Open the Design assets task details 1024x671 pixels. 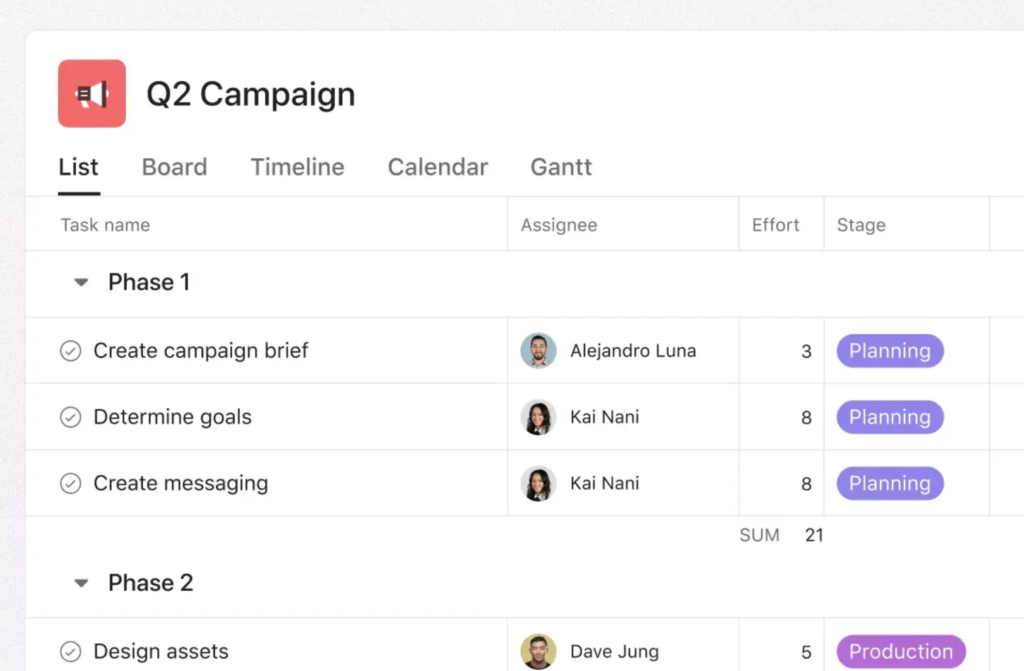[160, 650]
